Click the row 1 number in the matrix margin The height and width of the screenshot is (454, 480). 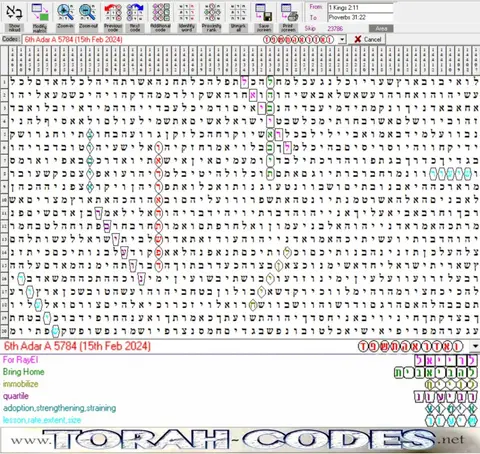click(4, 82)
